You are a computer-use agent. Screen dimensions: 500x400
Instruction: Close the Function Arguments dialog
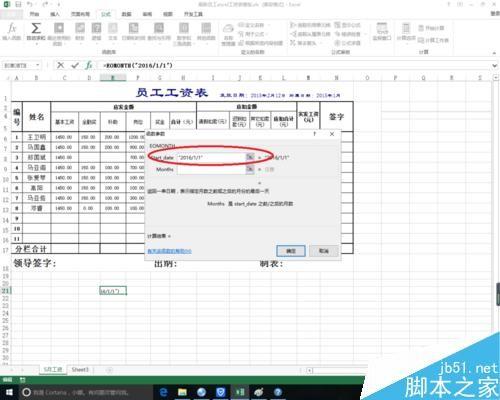(x=332, y=134)
